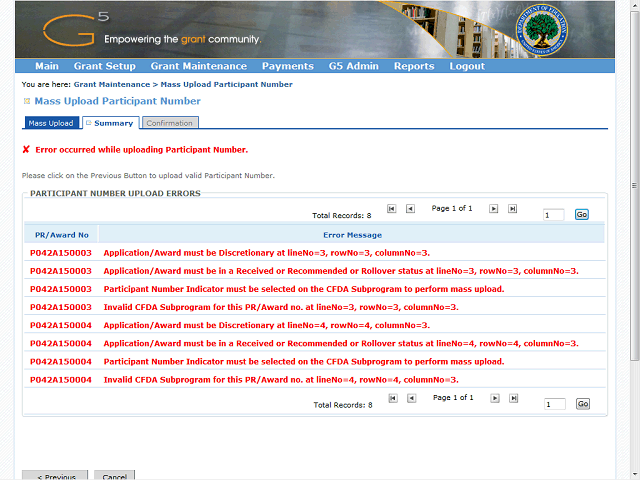Go to last page in top pager
The height and width of the screenshot is (480, 640).
point(512,209)
